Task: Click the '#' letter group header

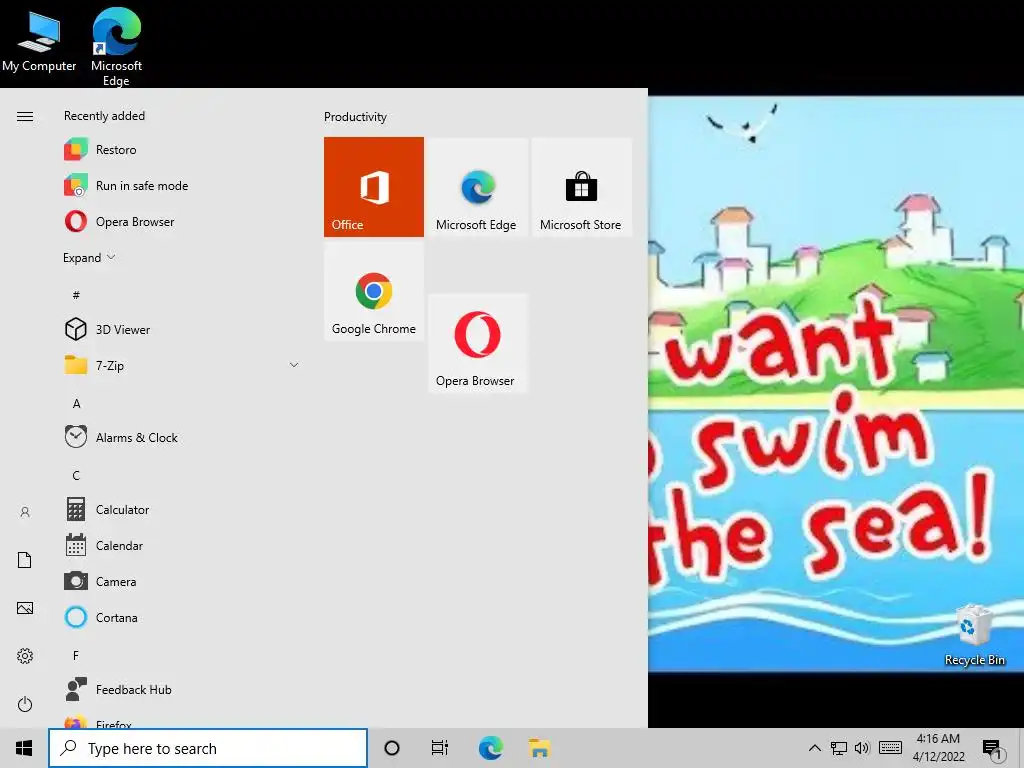Action: pos(76,295)
